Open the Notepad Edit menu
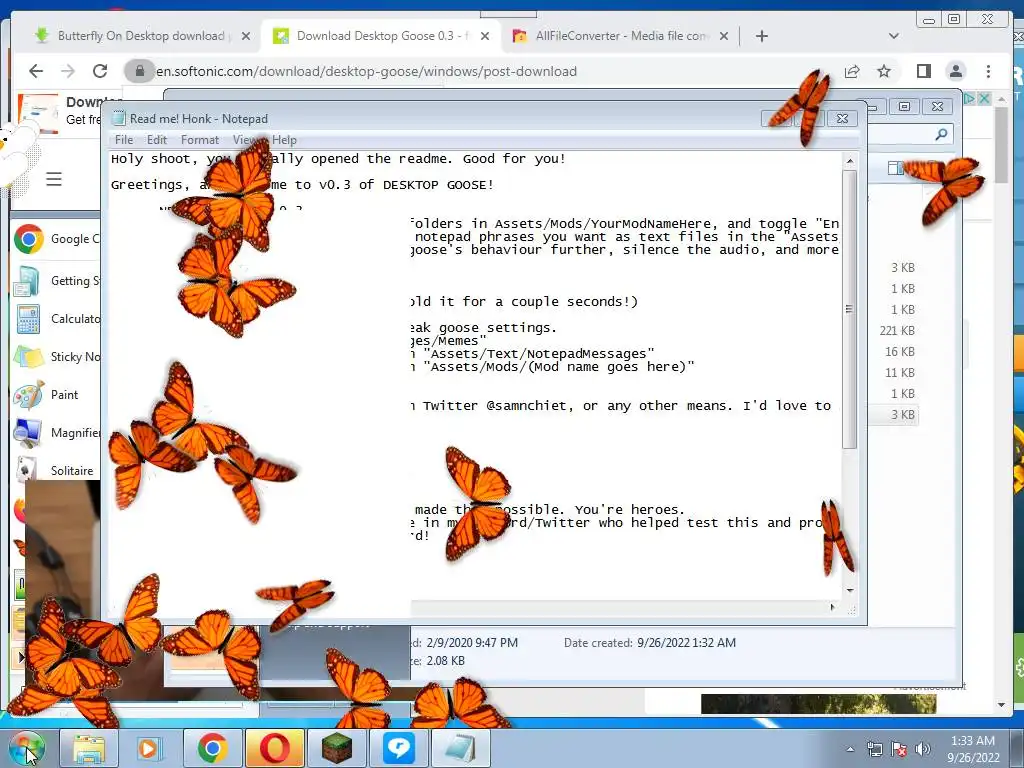The image size is (1024, 768). point(157,140)
